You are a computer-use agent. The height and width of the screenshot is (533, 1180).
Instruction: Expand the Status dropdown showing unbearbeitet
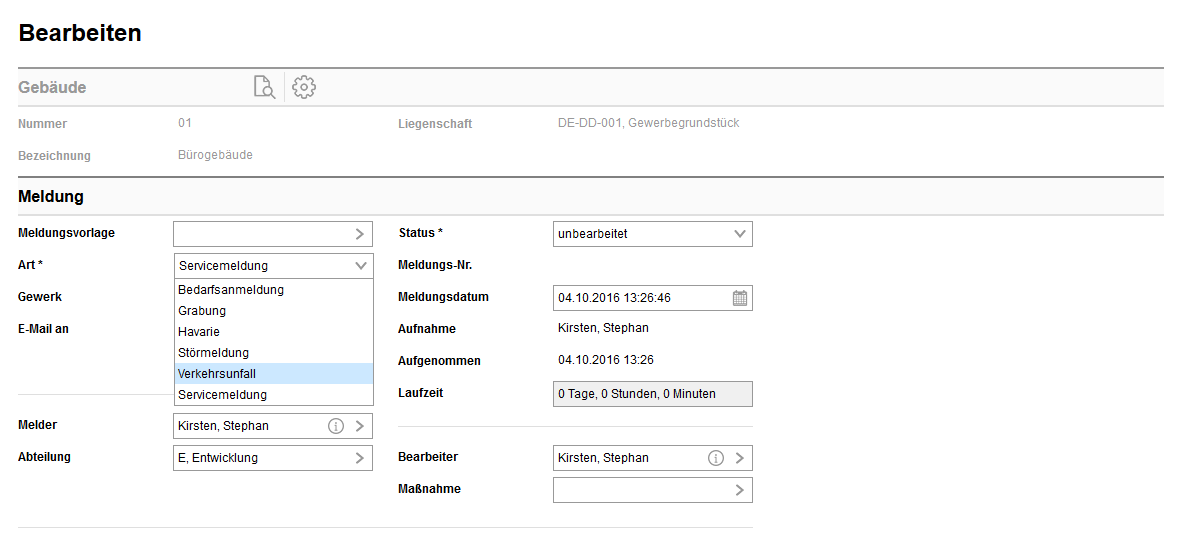[740, 234]
